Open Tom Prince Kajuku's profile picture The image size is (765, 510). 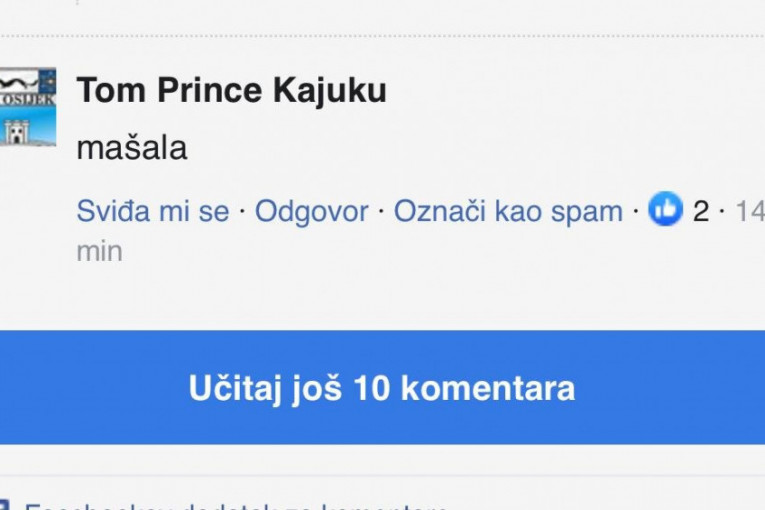27,108
